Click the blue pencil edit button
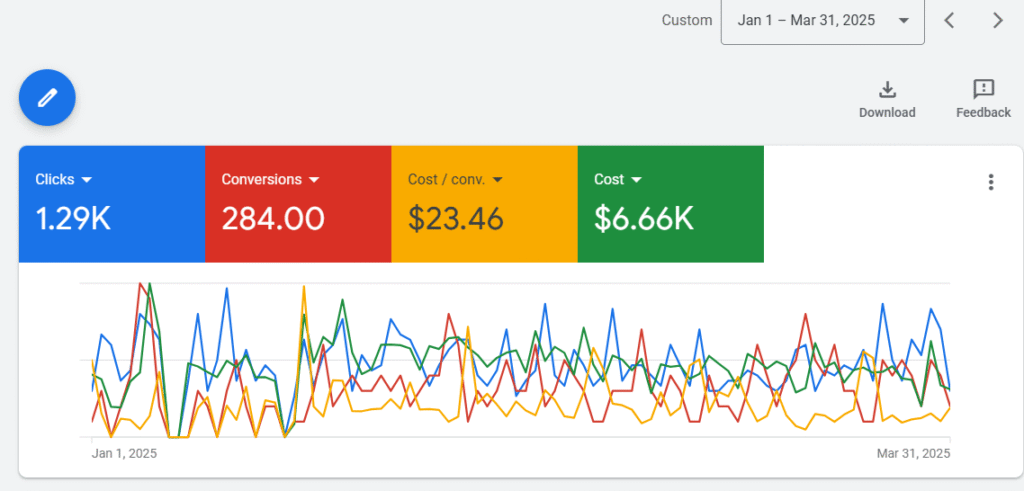Image resolution: width=1024 pixels, height=491 pixels. (47, 97)
